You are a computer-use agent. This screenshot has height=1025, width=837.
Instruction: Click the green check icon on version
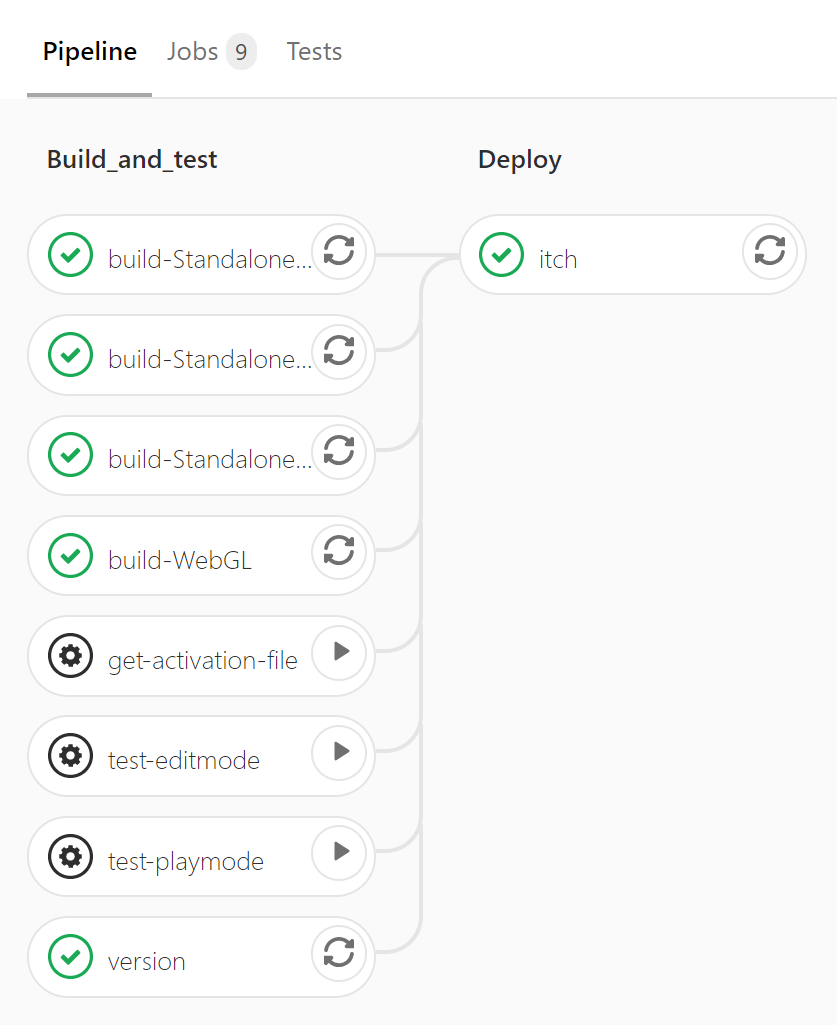pyautogui.click(x=70, y=957)
